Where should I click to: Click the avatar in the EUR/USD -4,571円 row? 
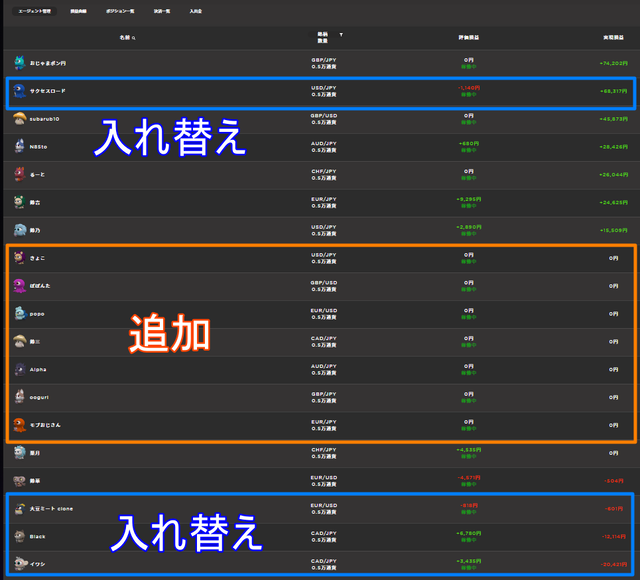[x=19, y=480]
